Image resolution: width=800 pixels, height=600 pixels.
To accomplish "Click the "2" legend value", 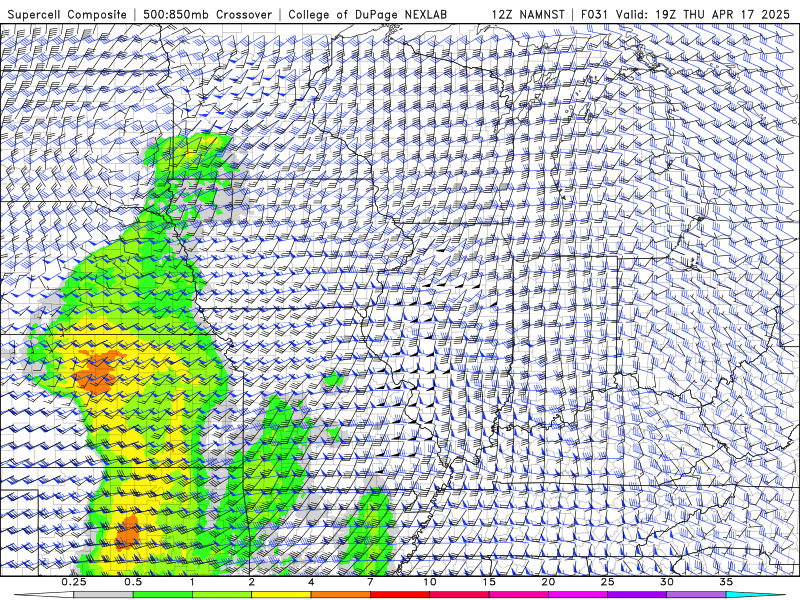I will click(x=252, y=582).
